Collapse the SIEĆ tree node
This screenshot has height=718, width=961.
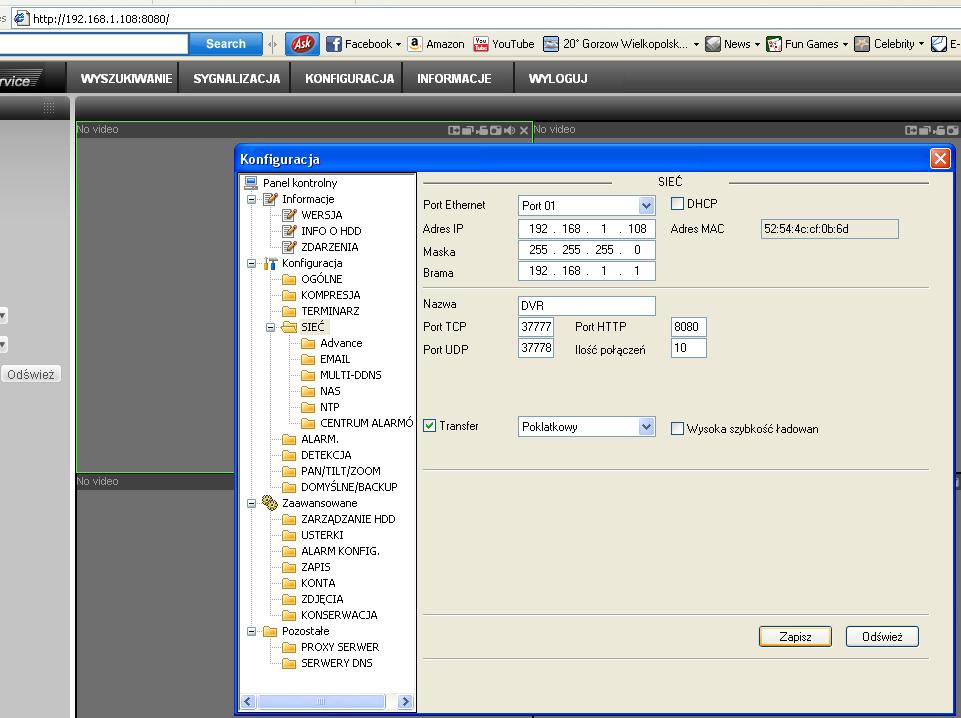(270, 328)
